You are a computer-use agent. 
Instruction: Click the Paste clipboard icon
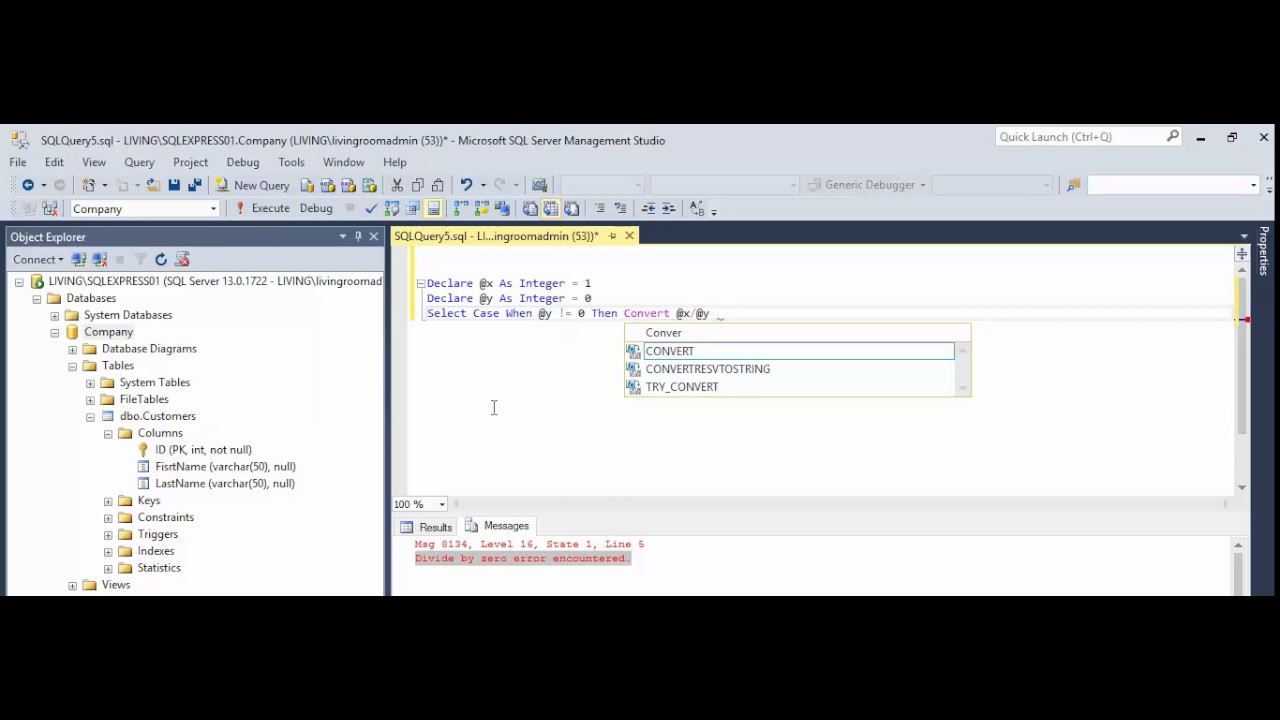pyautogui.click(x=438, y=185)
